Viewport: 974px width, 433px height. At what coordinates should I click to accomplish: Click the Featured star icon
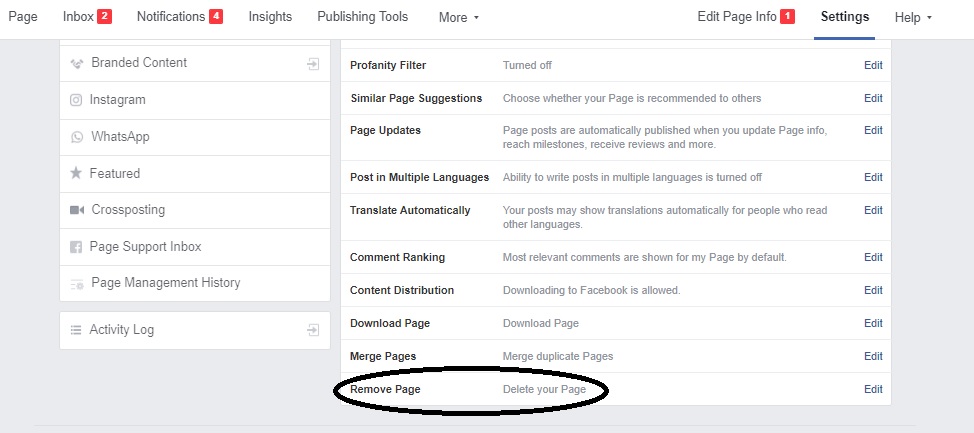pyautogui.click(x=76, y=173)
